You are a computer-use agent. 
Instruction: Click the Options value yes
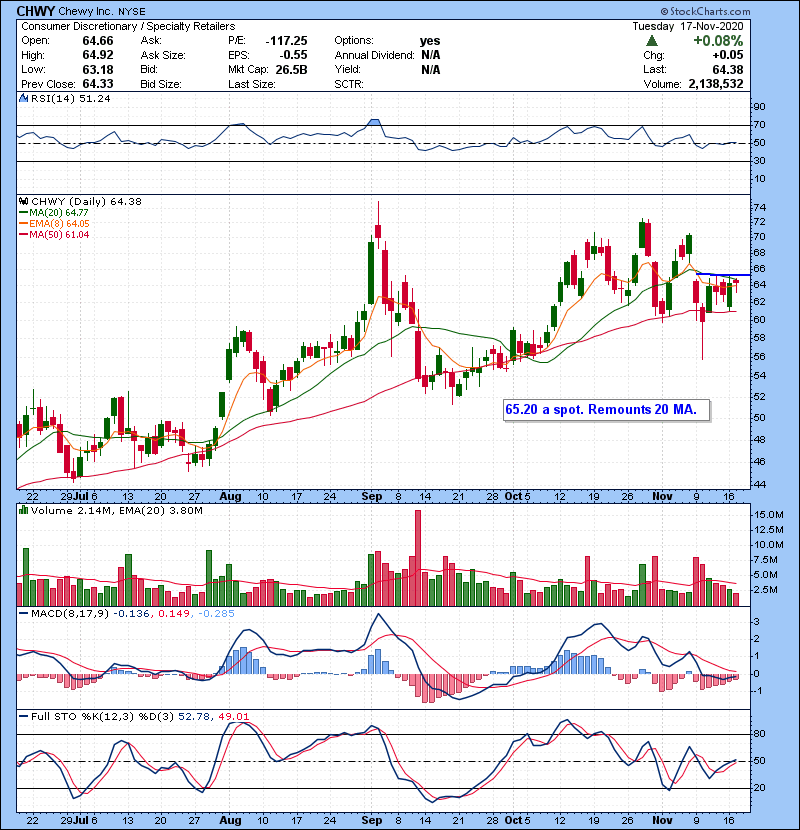coord(430,41)
